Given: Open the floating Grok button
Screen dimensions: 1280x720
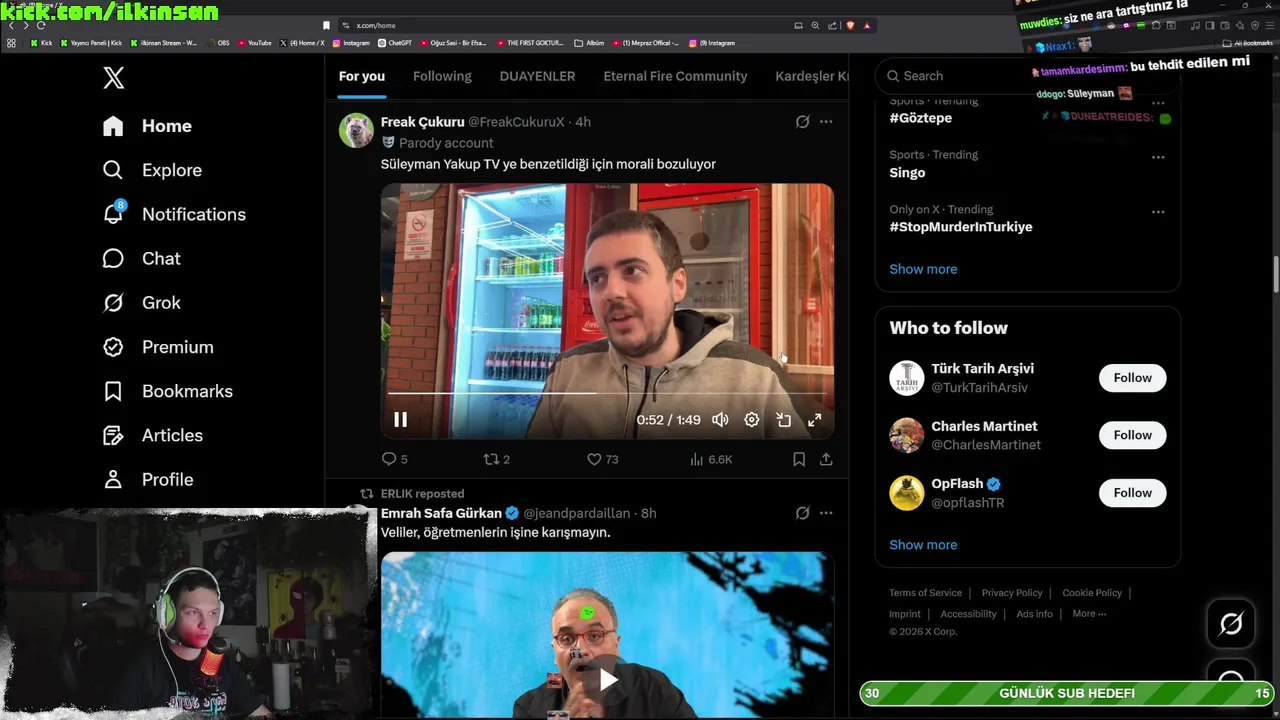Looking at the screenshot, I should (x=1231, y=624).
